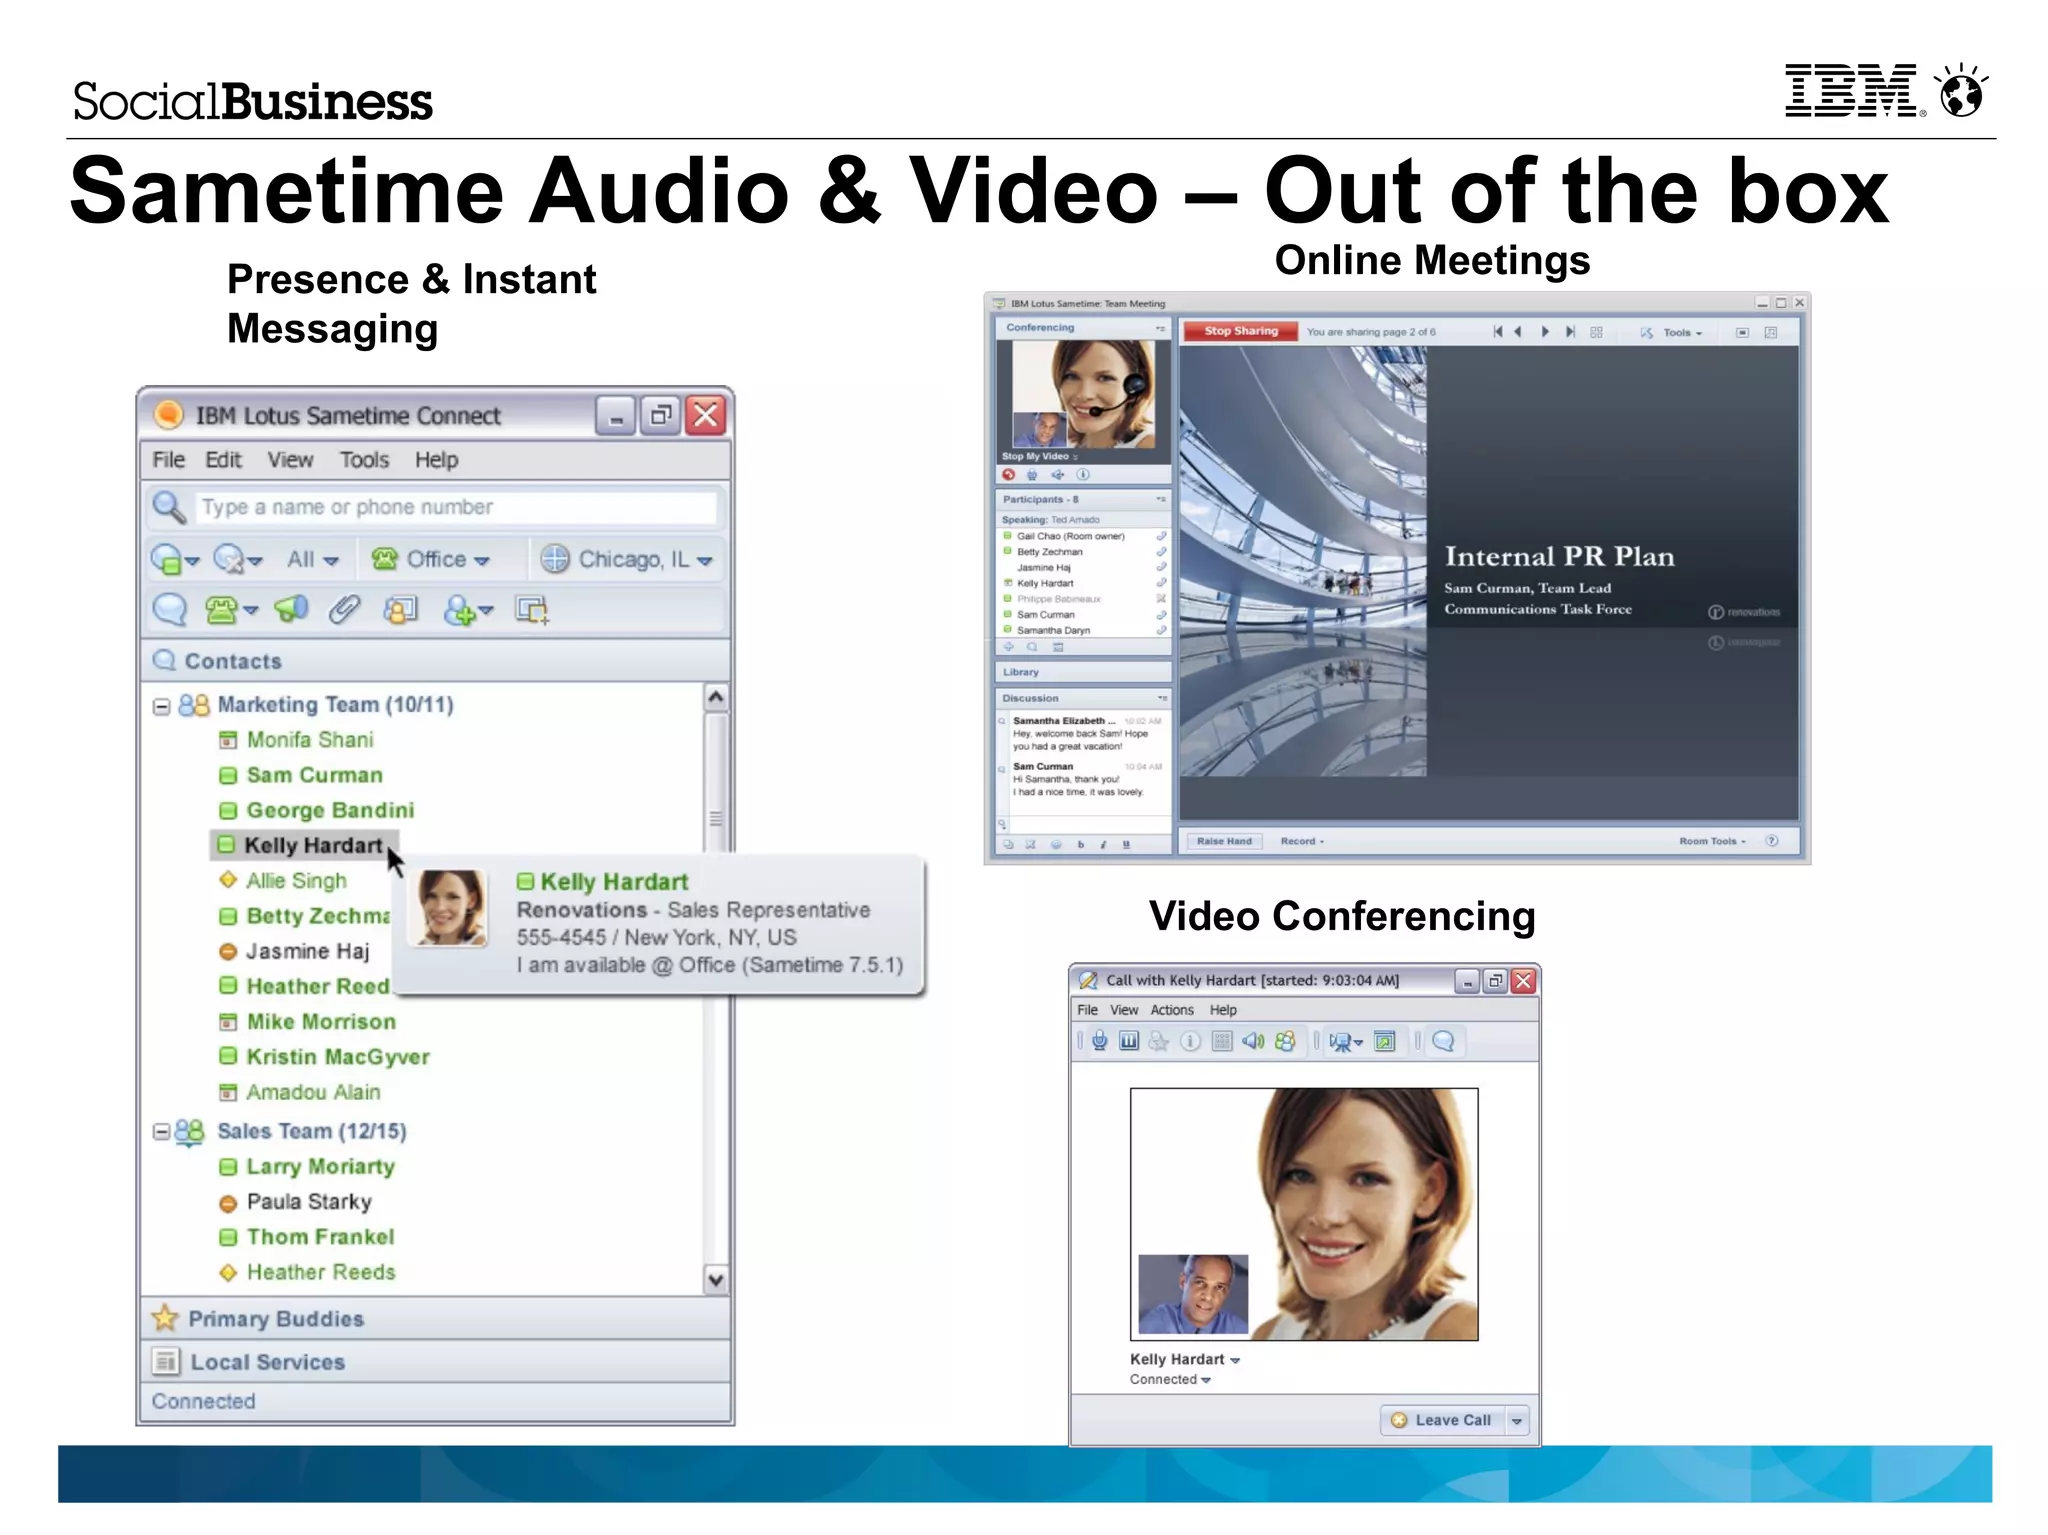This screenshot has width=2048, height=1535.
Task: Go to first page in Team Meeting sharing toolbar
Action: tap(1497, 332)
